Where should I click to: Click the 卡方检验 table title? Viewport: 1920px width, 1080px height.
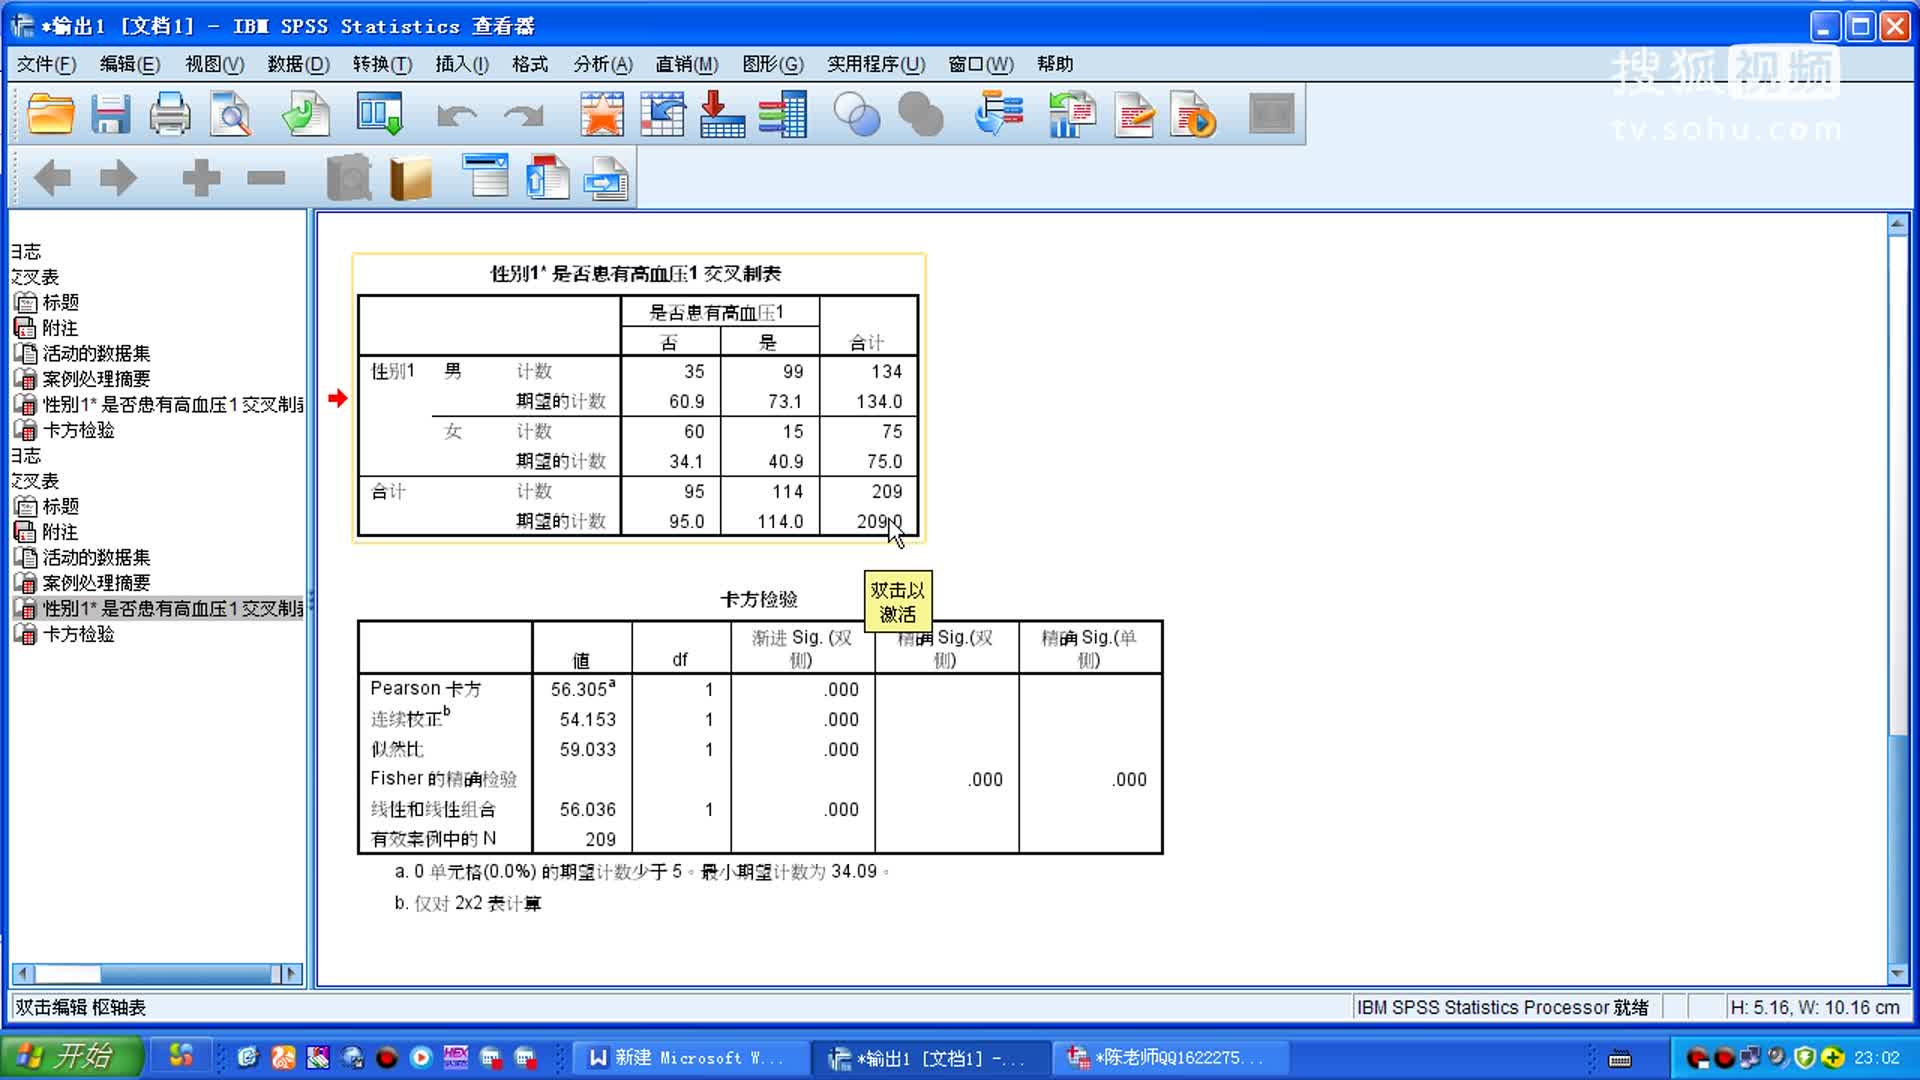[x=758, y=599]
